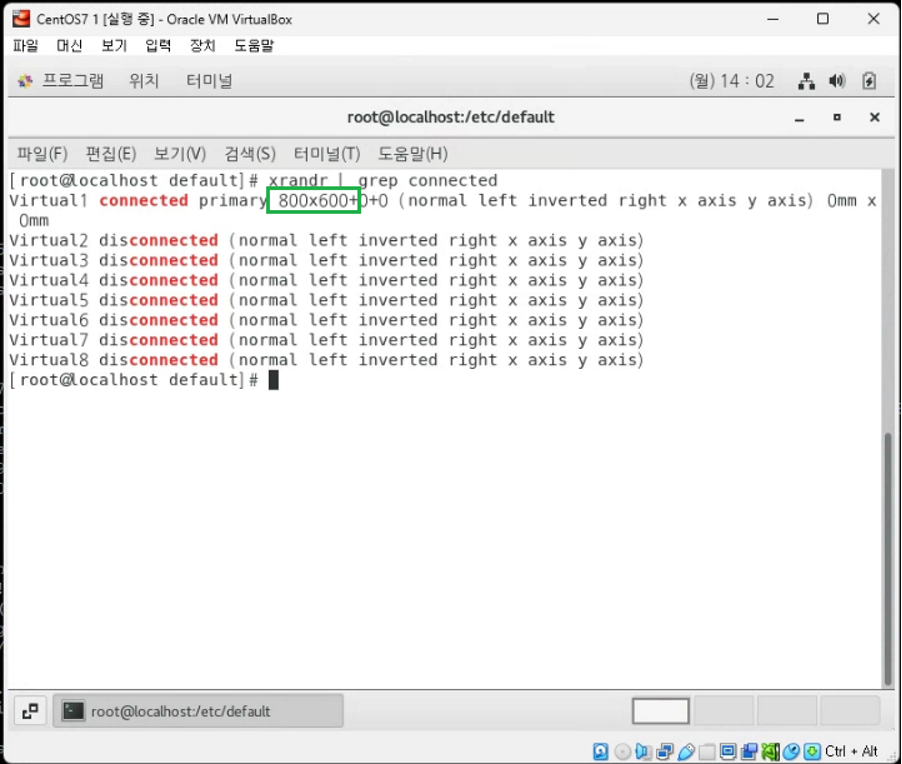The width and height of the screenshot is (902, 764).
Task: Click the show desktop icon in bottom panel
Action: pos(30,711)
